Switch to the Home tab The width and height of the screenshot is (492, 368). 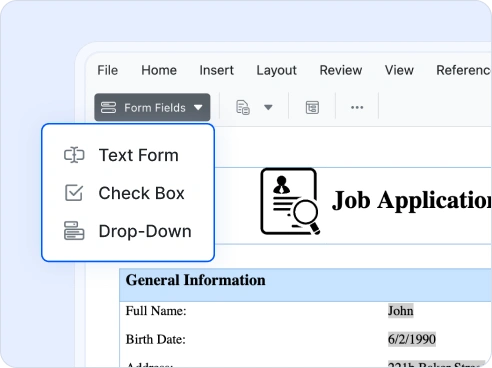click(159, 70)
